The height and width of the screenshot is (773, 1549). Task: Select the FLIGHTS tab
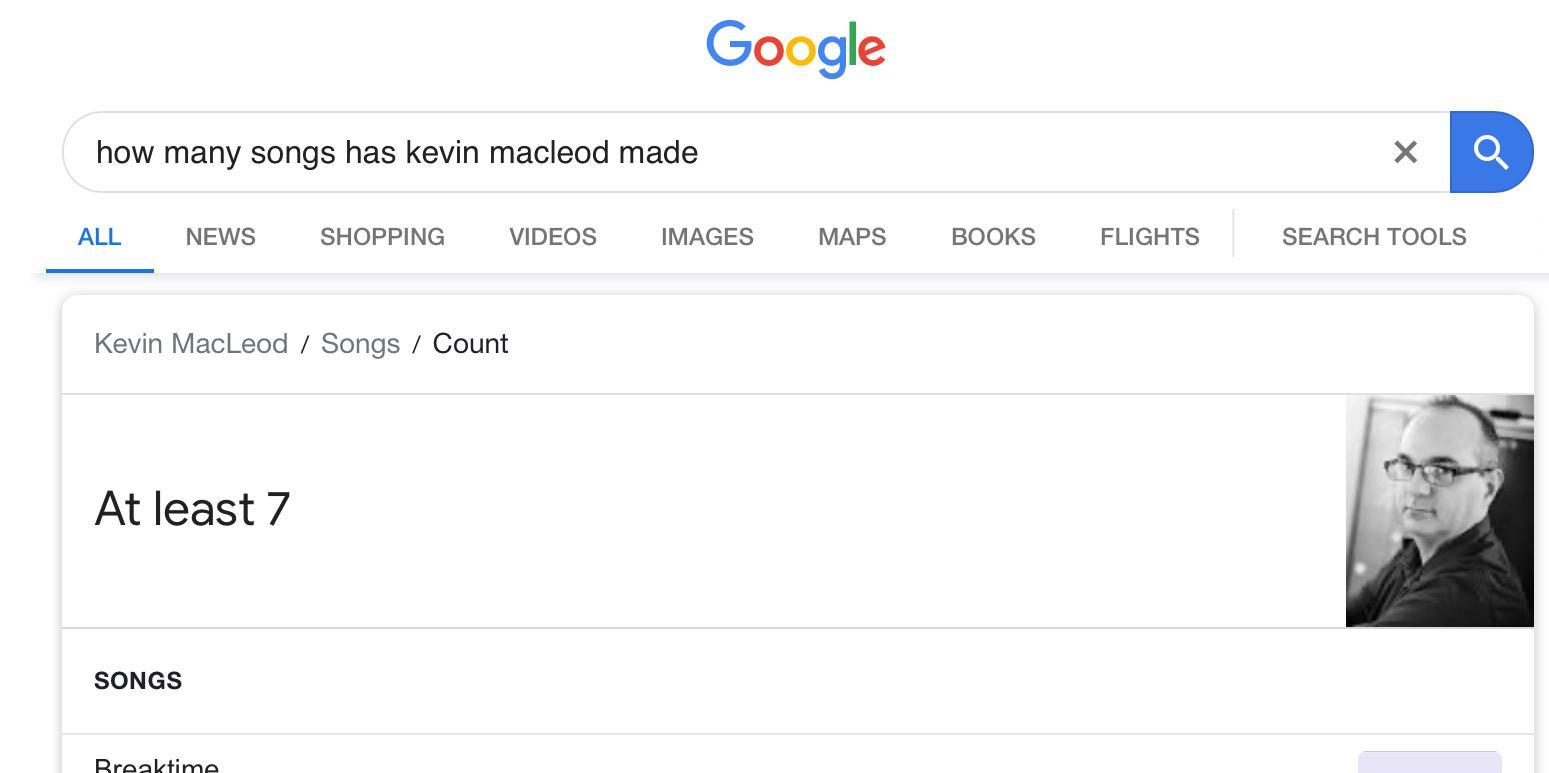[1149, 237]
